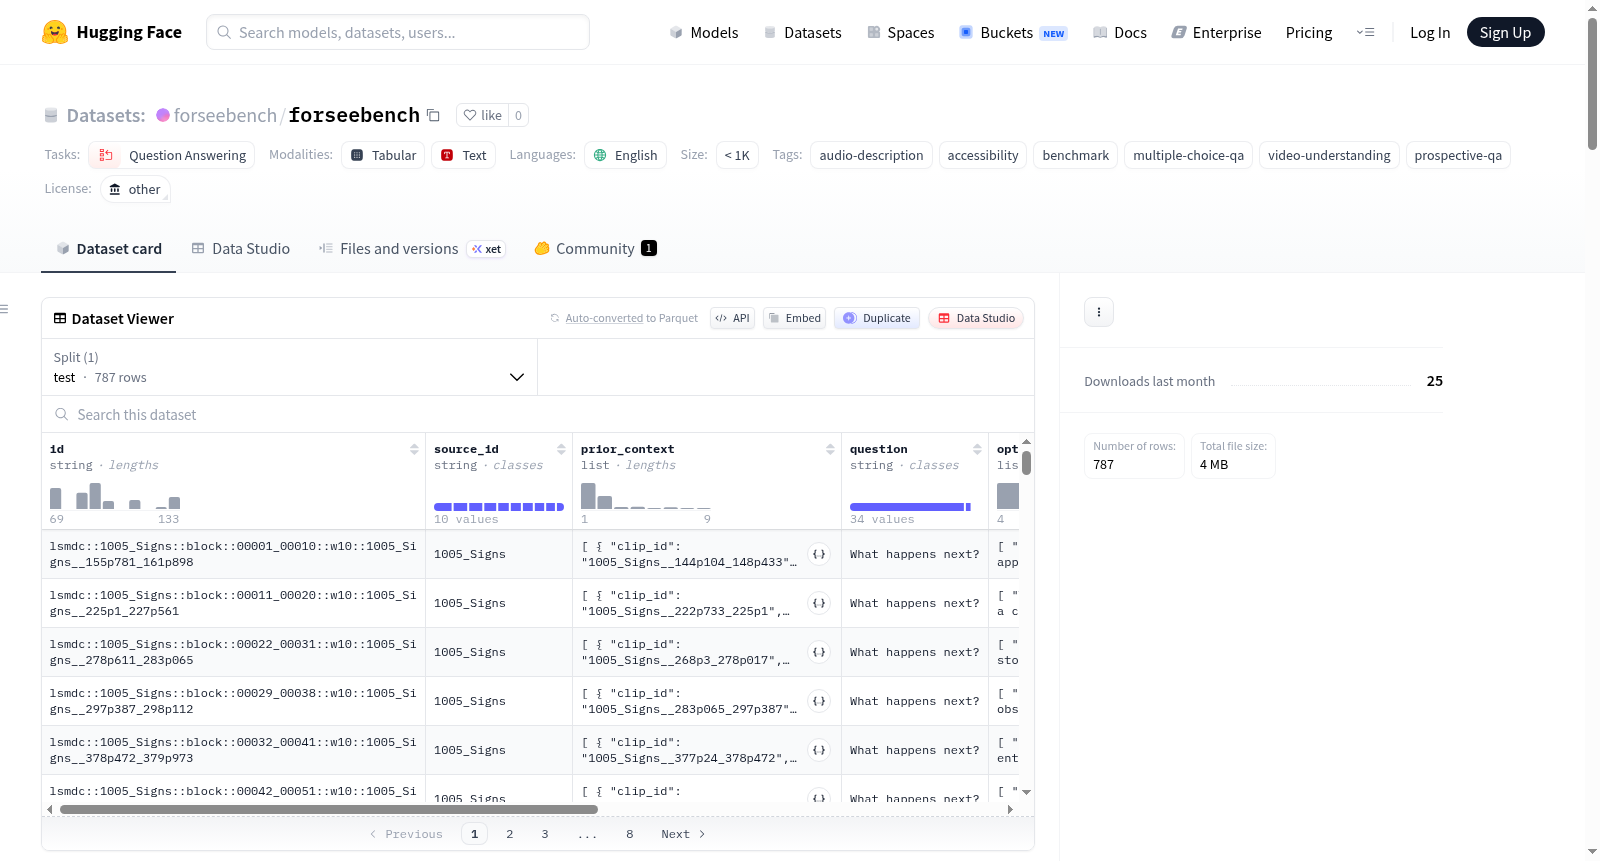
Task: Expand the JSON cell in 00022_00031 row
Action: (x=819, y=652)
